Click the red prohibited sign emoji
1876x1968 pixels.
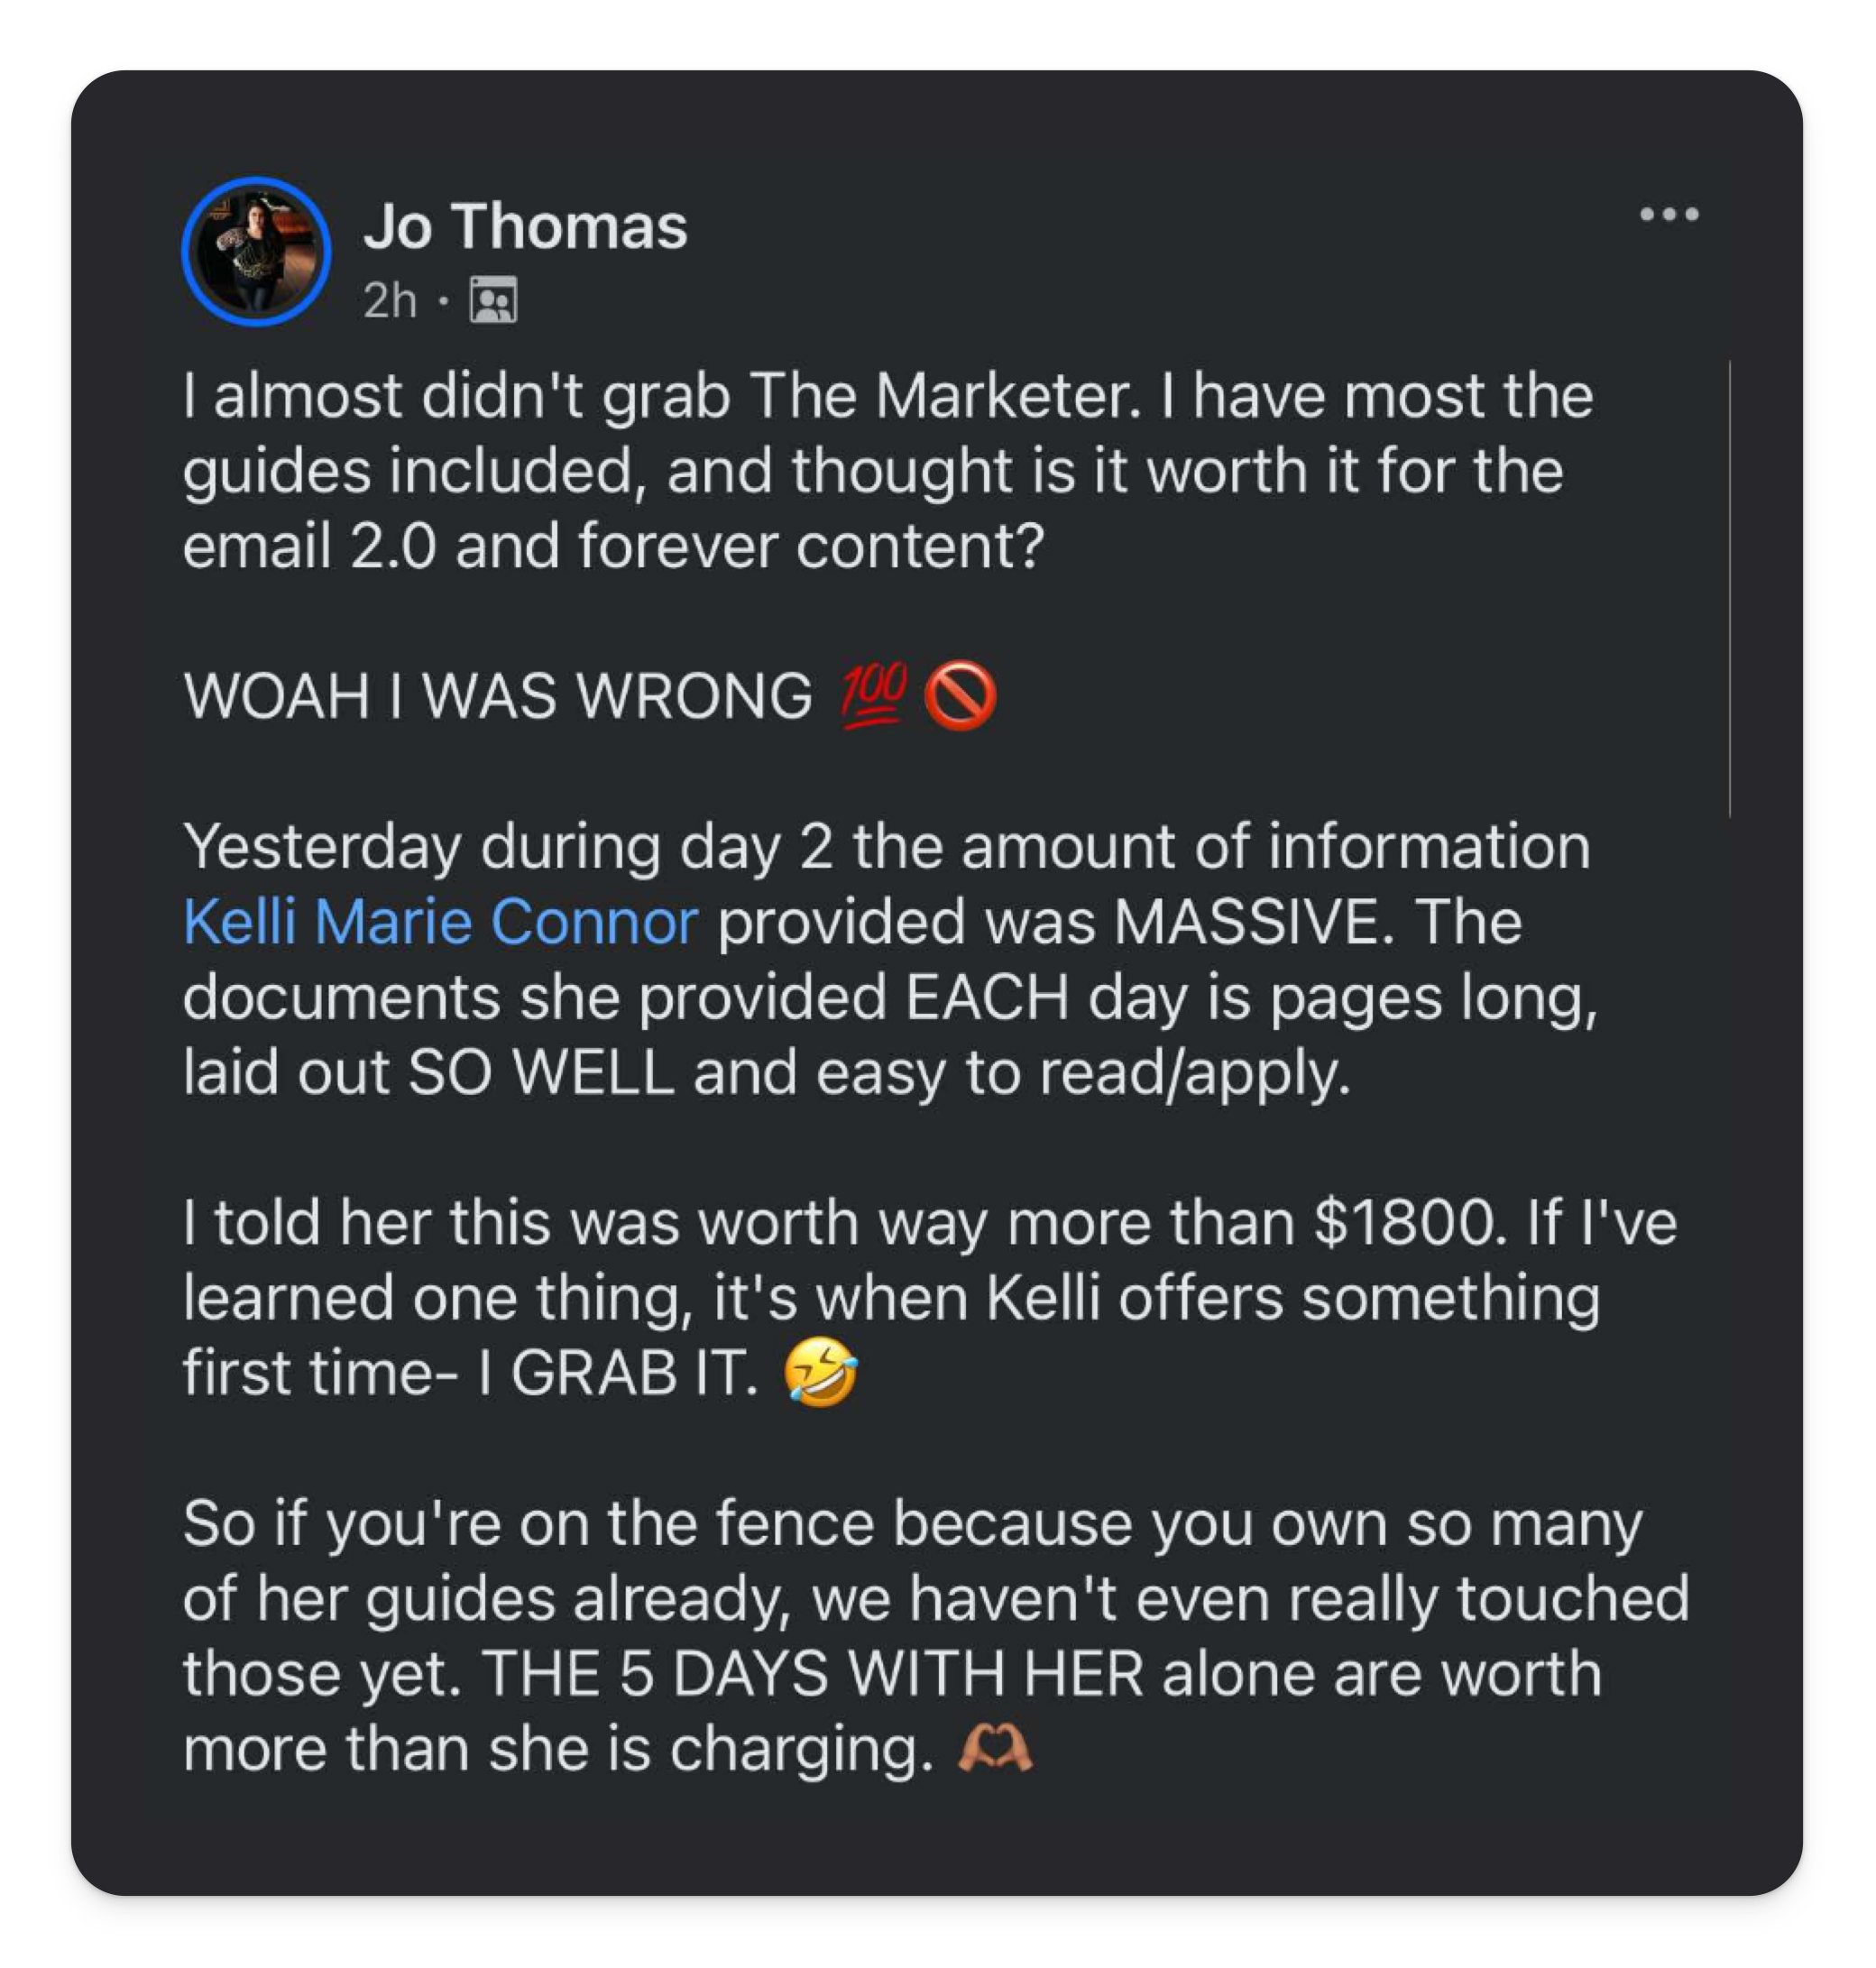point(960,697)
